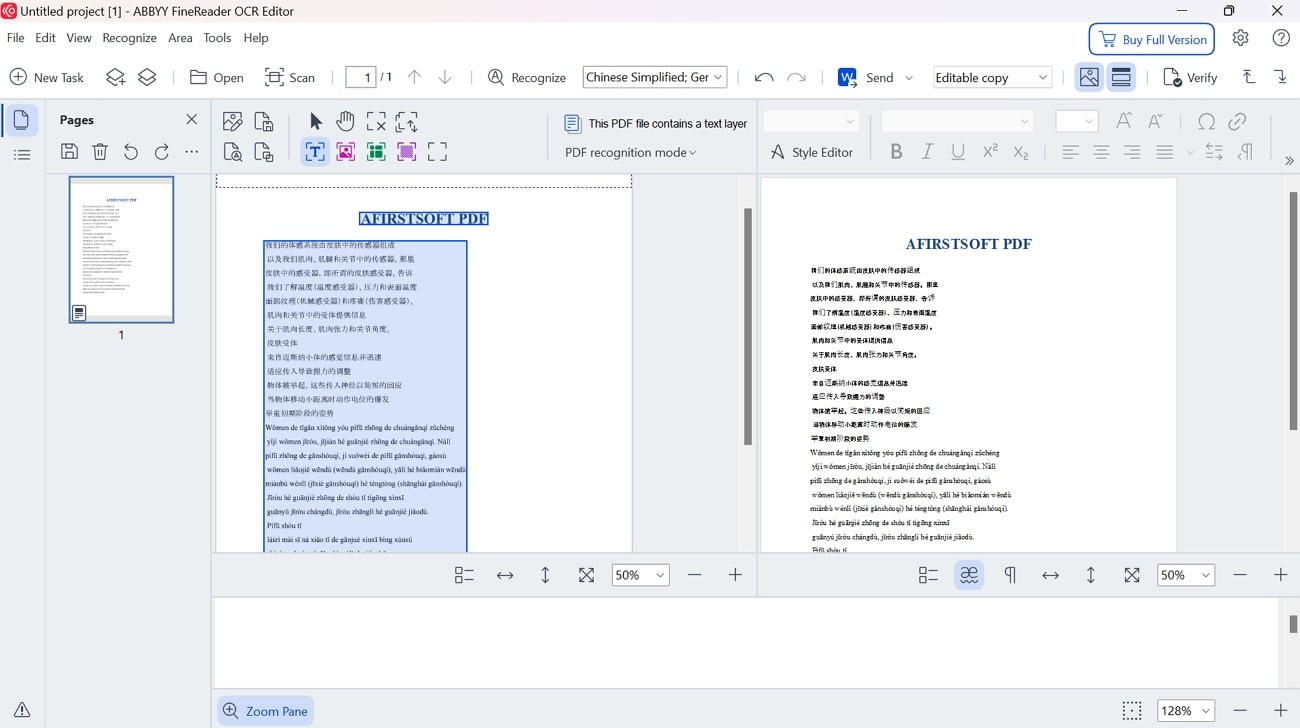Delete the selected page with trash icon
This screenshot has width=1300, height=728.
pyautogui.click(x=100, y=152)
